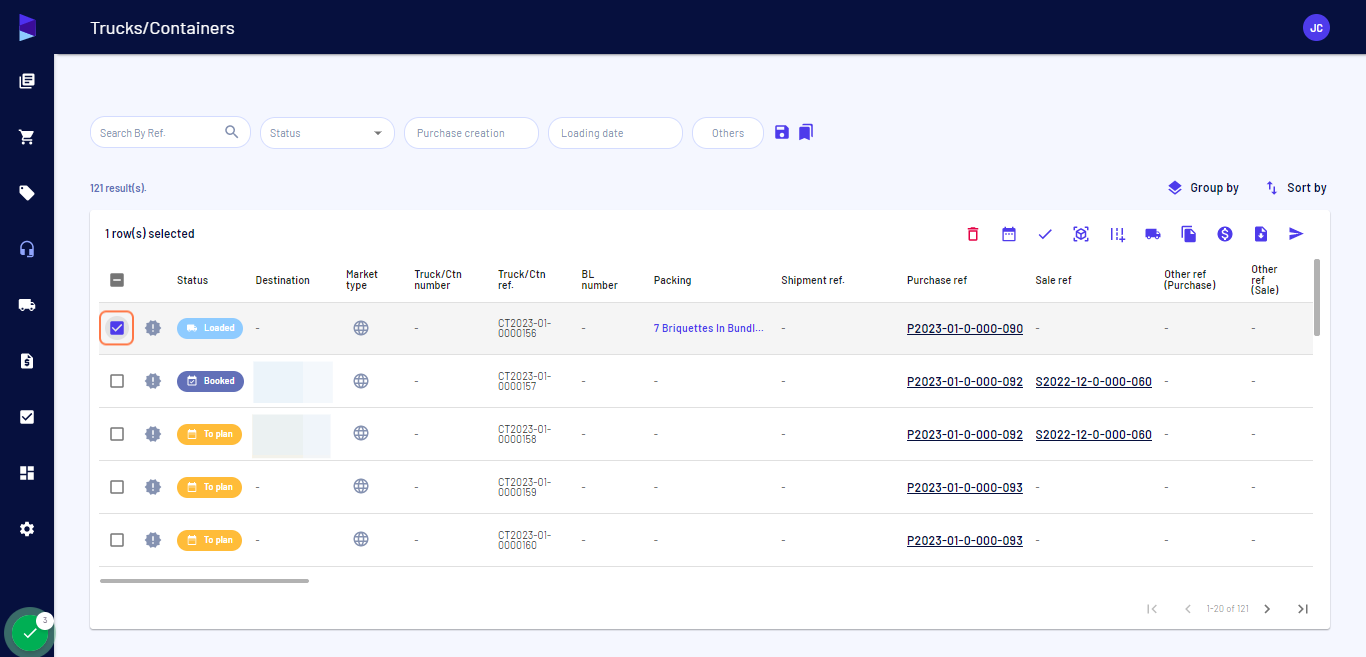1366x657 pixels.
Task: Toggle the header select-all checkbox
Action: (117, 280)
